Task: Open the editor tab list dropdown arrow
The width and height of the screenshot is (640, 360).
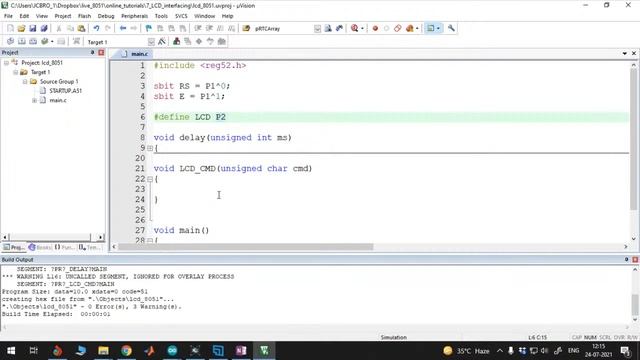Action: point(624,53)
